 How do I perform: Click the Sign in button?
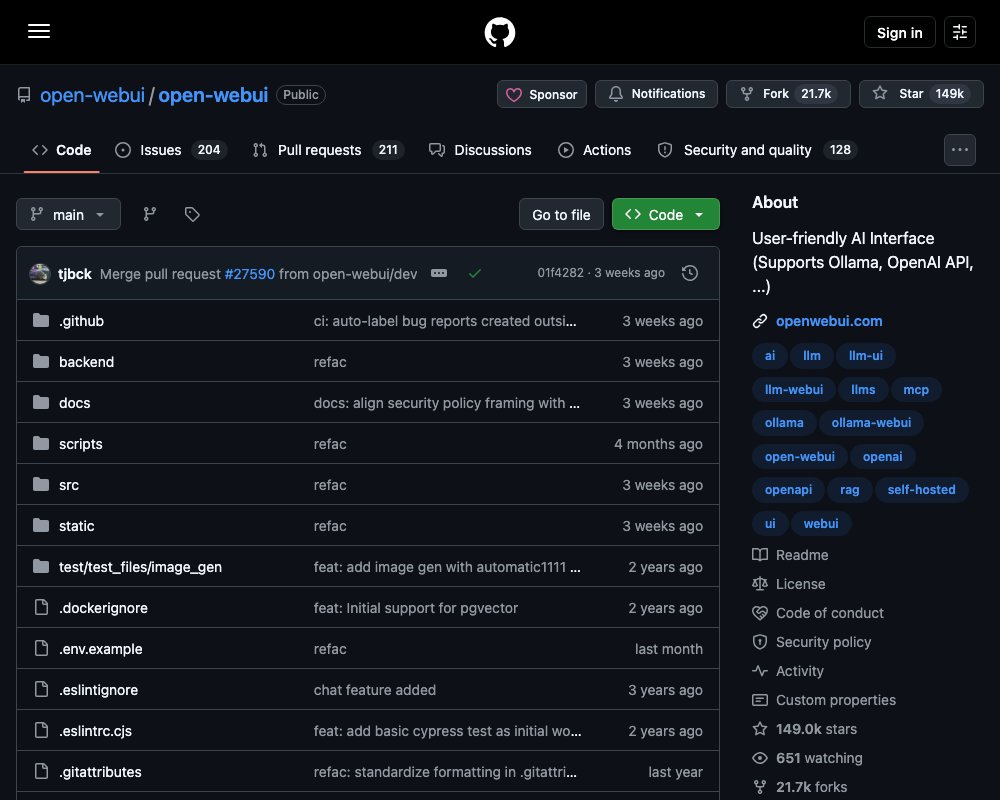pos(899,32)
